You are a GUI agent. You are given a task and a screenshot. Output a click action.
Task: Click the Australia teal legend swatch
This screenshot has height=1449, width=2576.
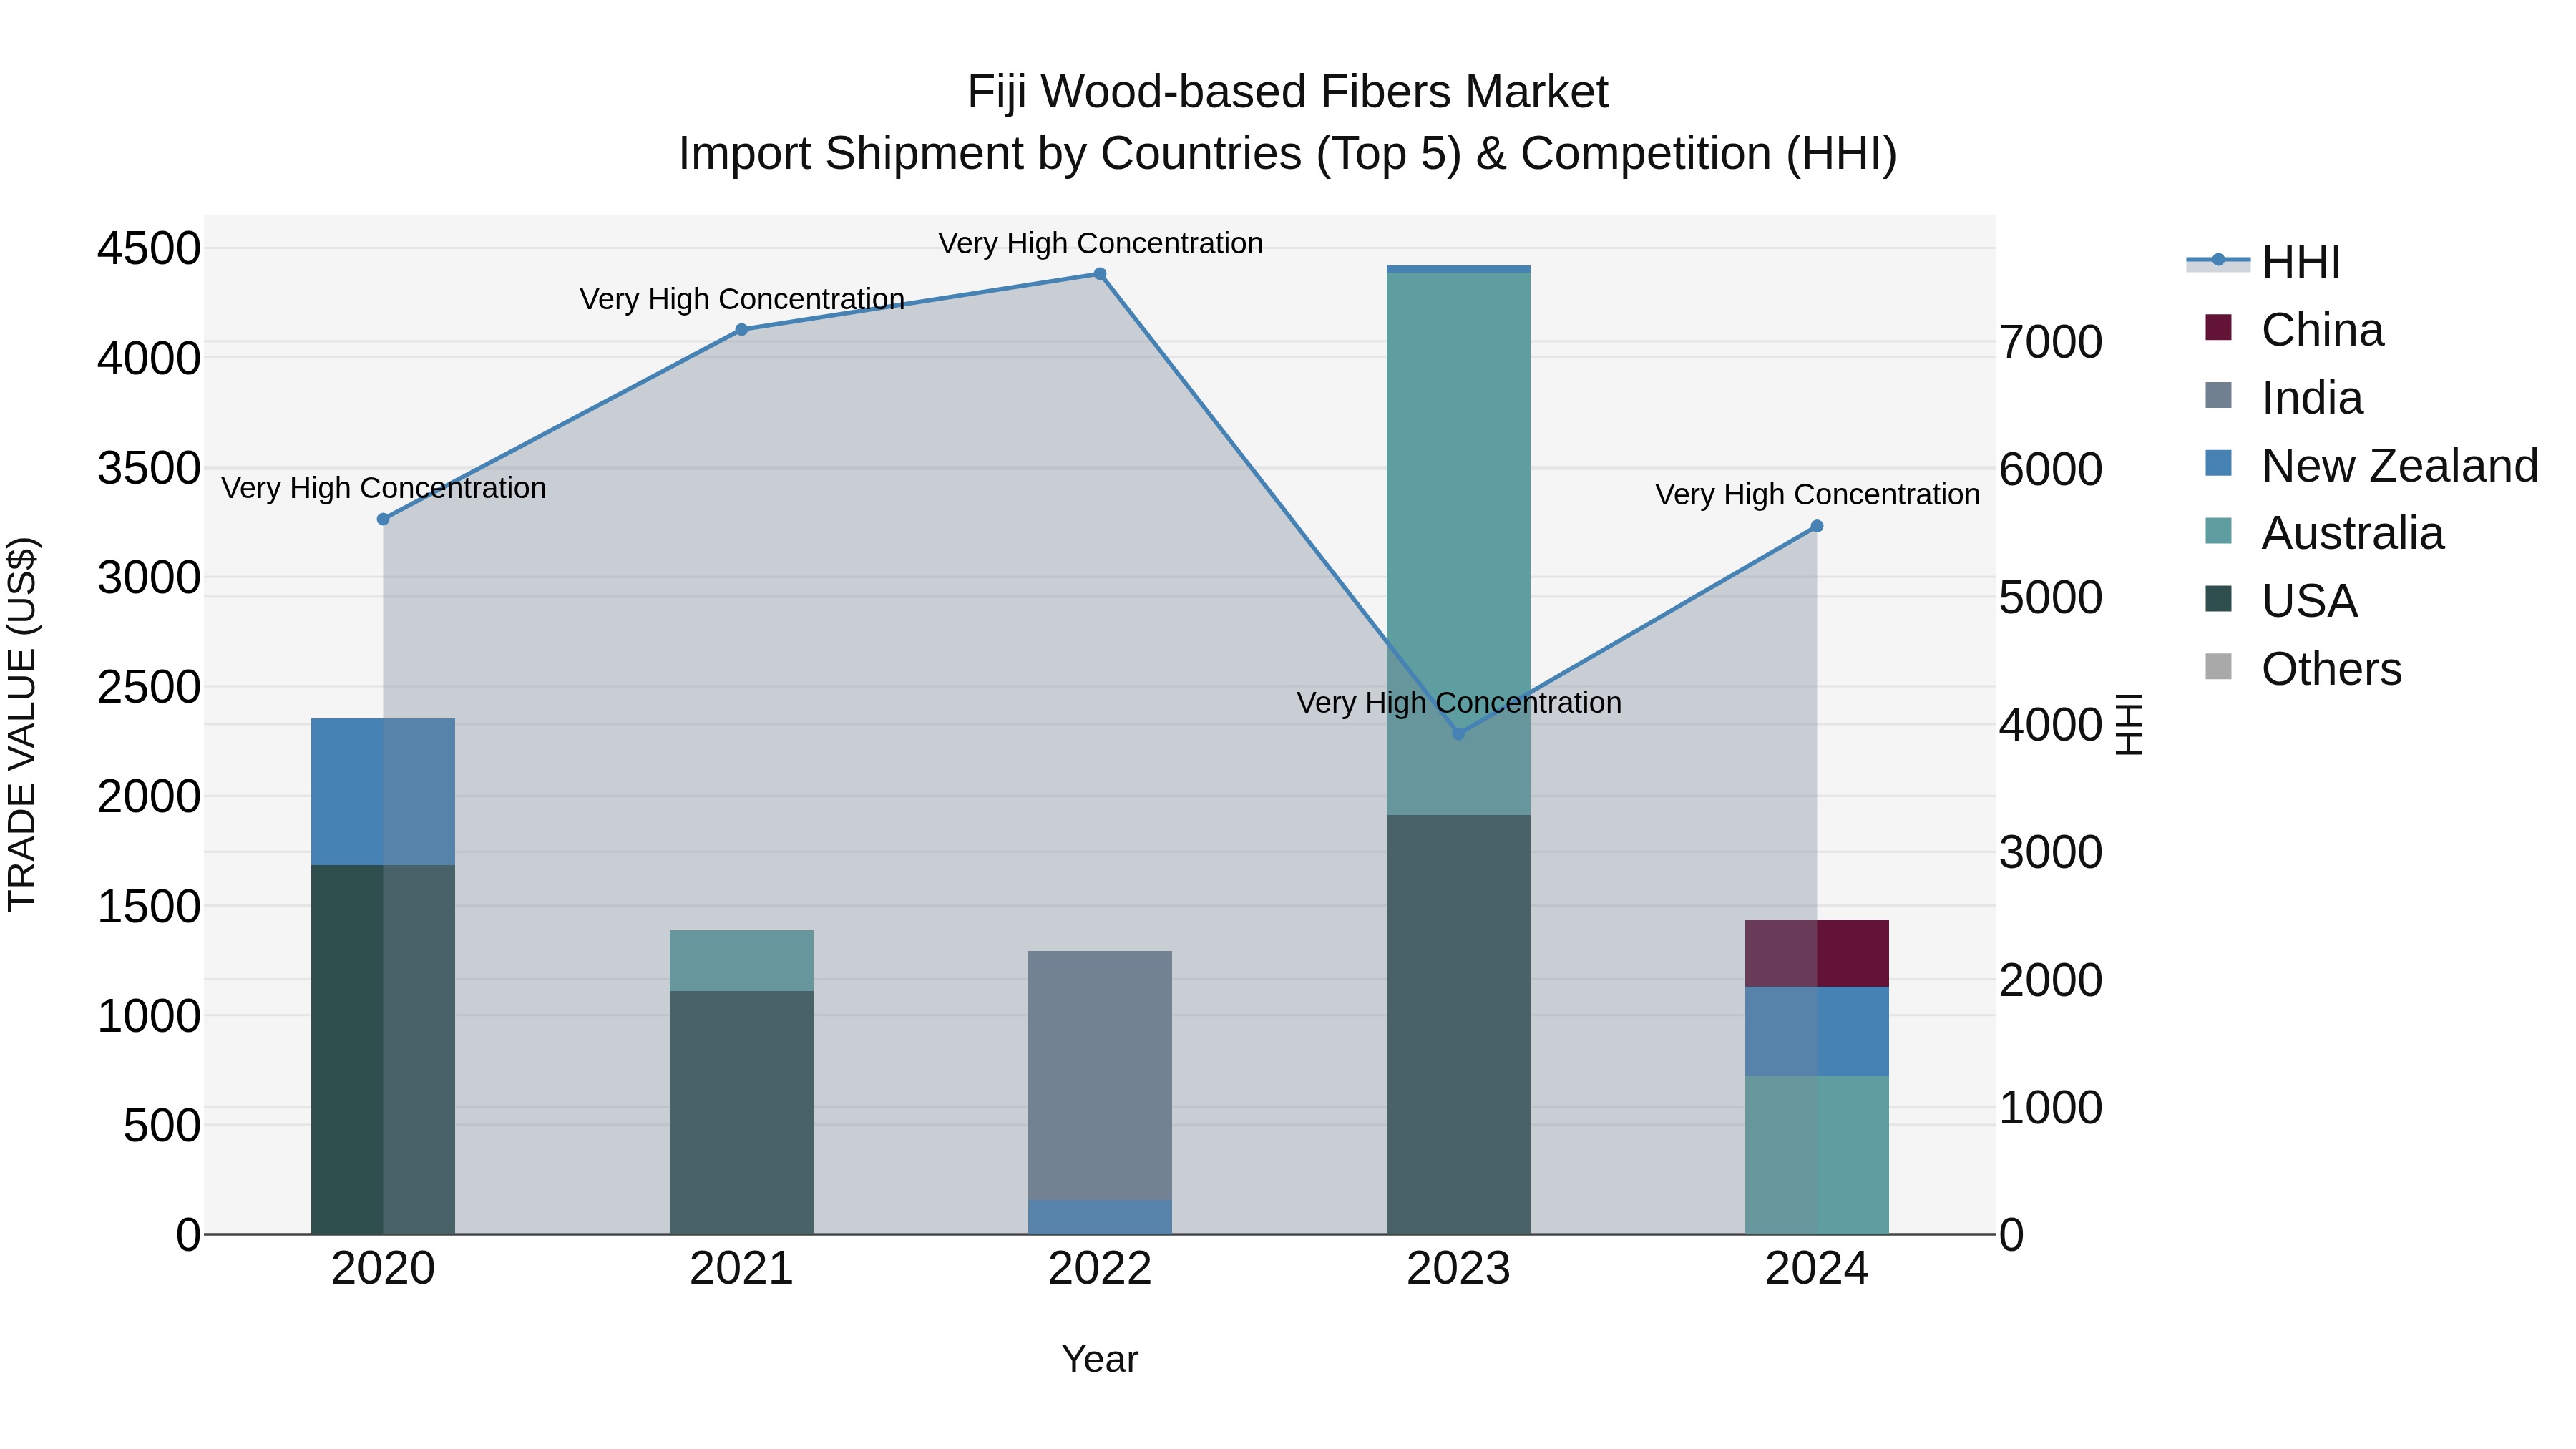point(2218,531)
